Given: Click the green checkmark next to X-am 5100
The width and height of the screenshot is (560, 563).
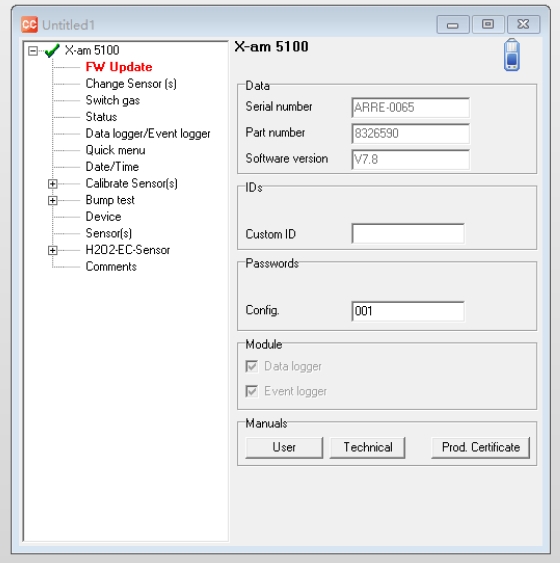Looking at the screenshot, I should coord(52,50).
